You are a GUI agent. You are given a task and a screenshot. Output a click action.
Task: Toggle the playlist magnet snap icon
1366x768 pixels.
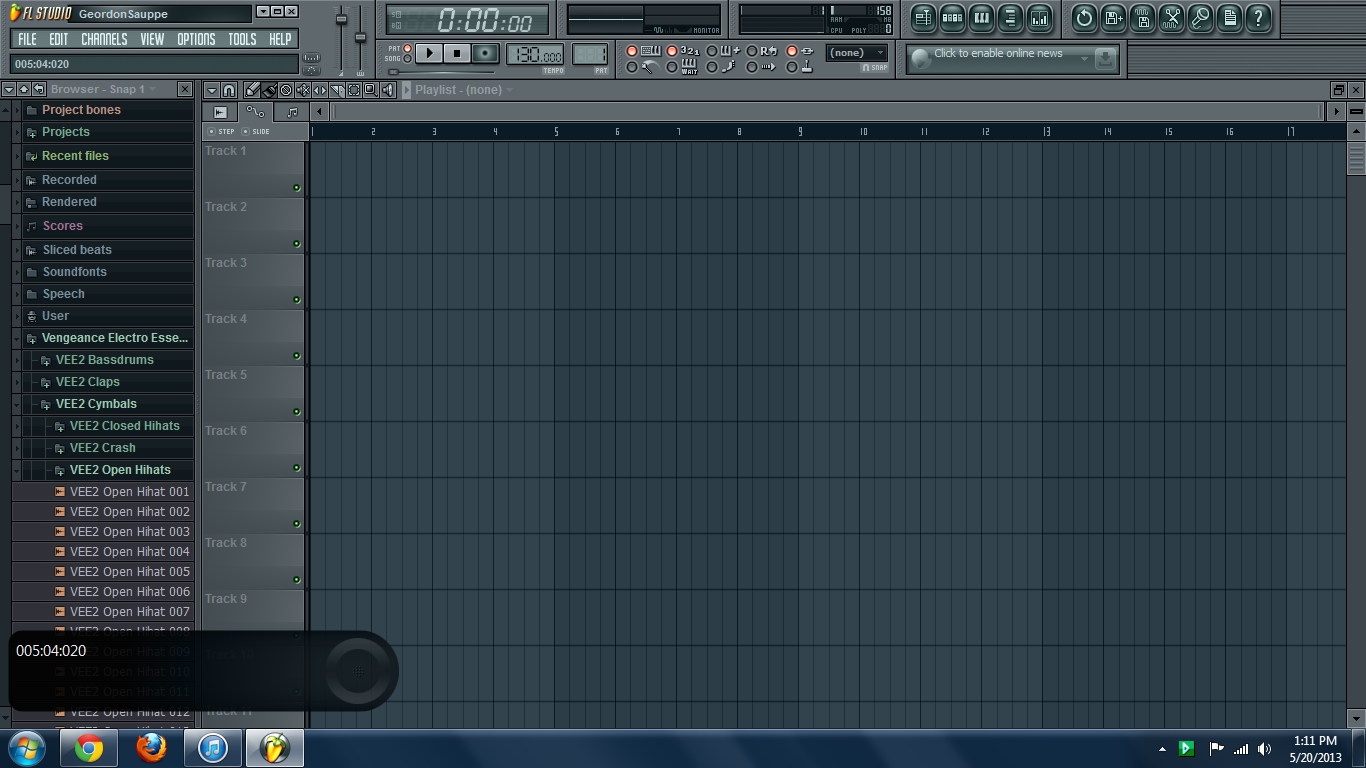click(x=229, y=90)
